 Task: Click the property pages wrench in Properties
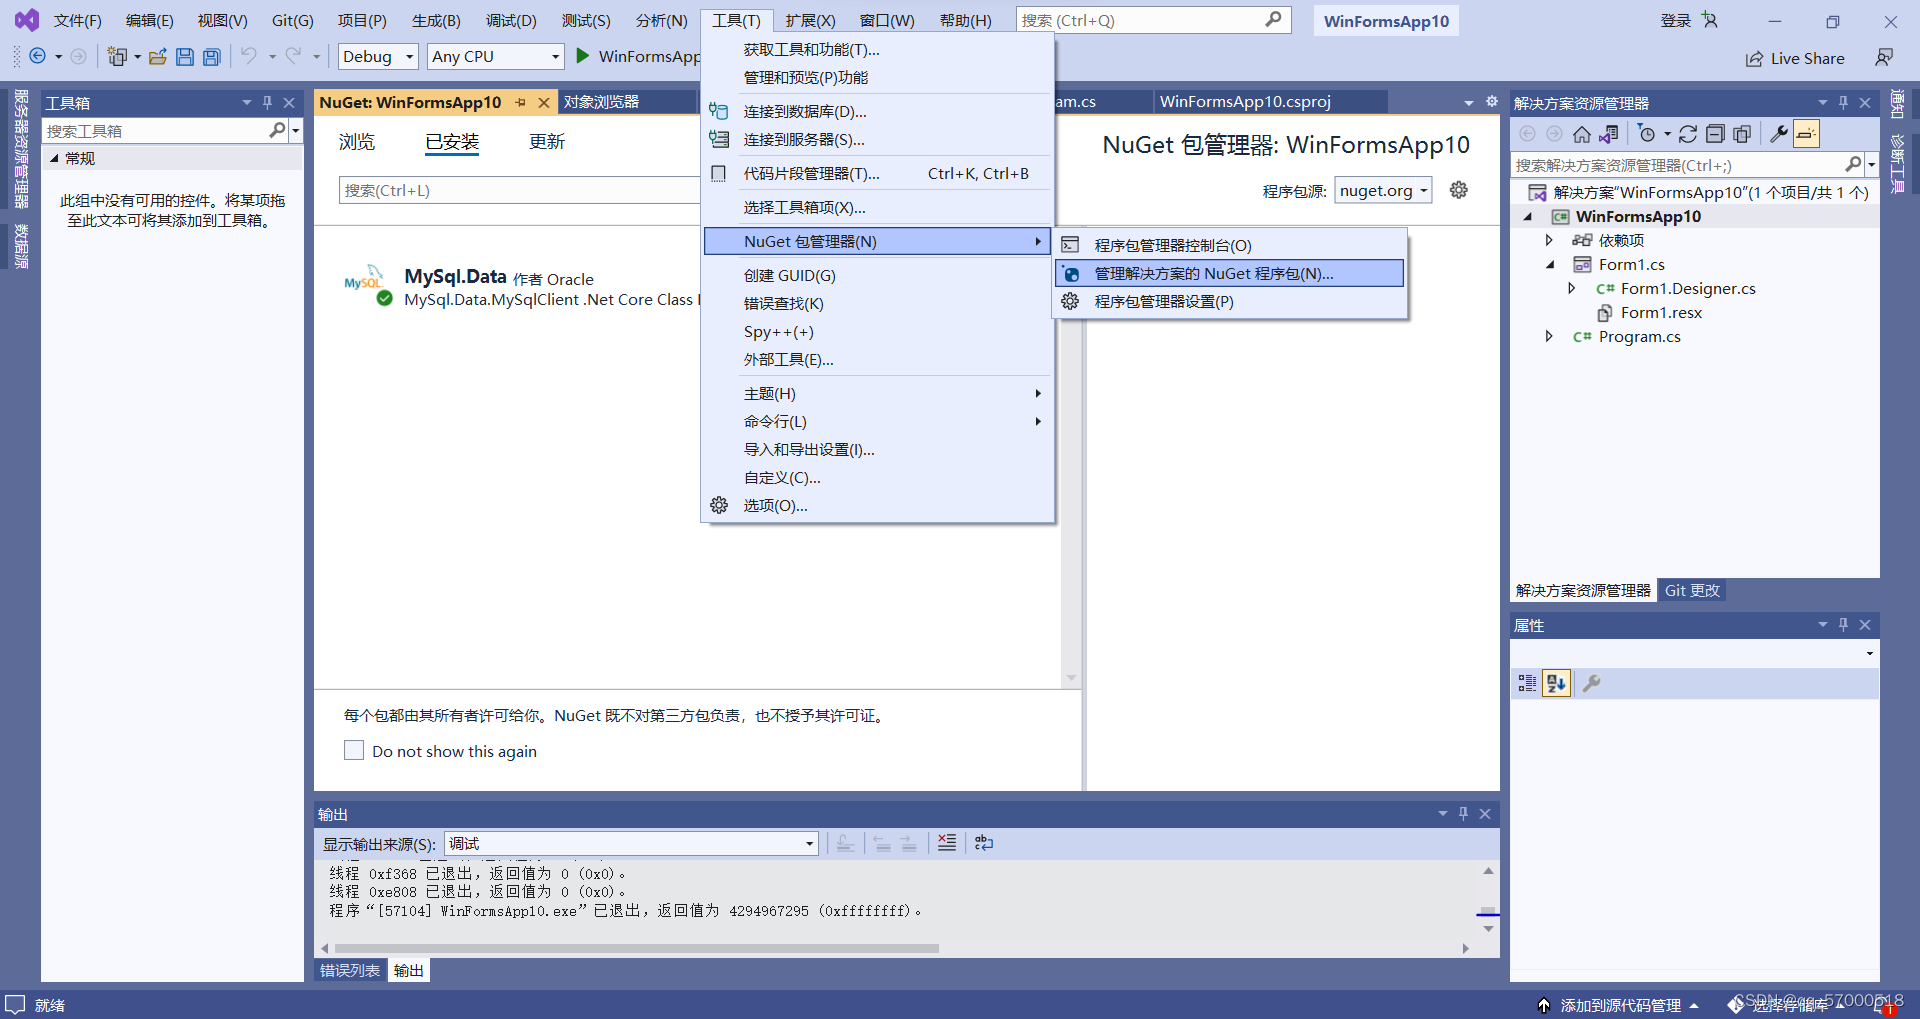coord(1591,683)
